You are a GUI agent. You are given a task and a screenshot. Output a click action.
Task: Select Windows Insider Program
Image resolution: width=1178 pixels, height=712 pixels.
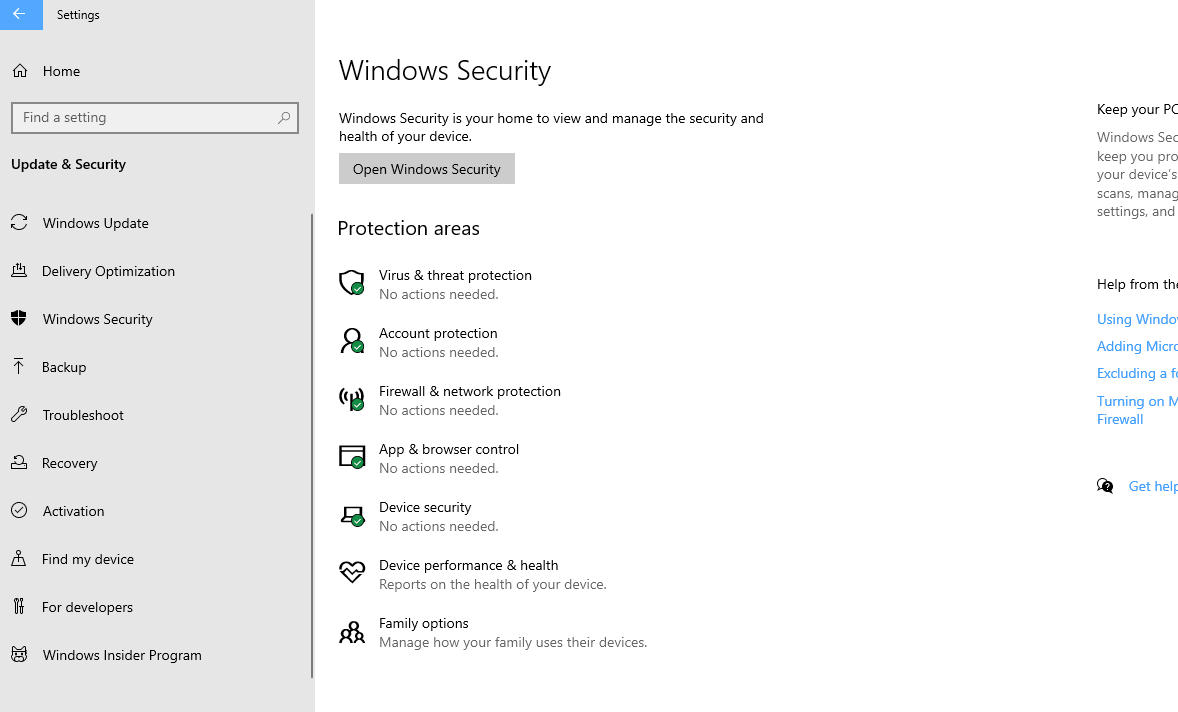tap(122, 655)
